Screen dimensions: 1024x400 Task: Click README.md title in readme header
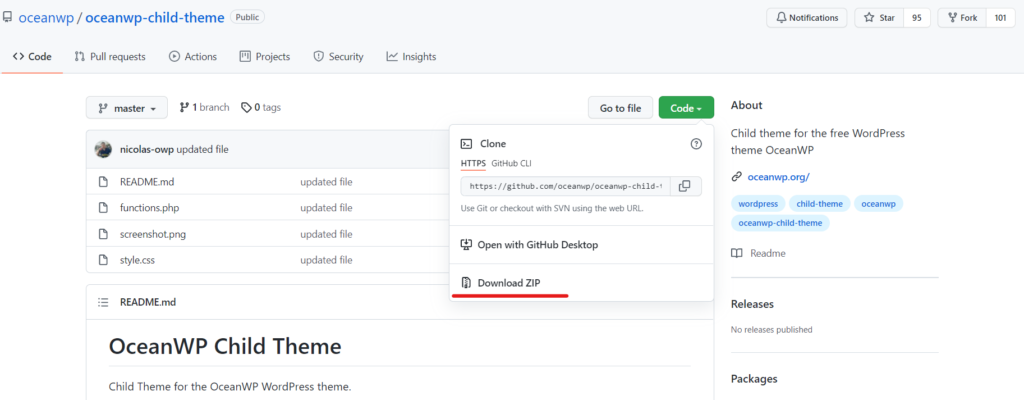(148, 302)
